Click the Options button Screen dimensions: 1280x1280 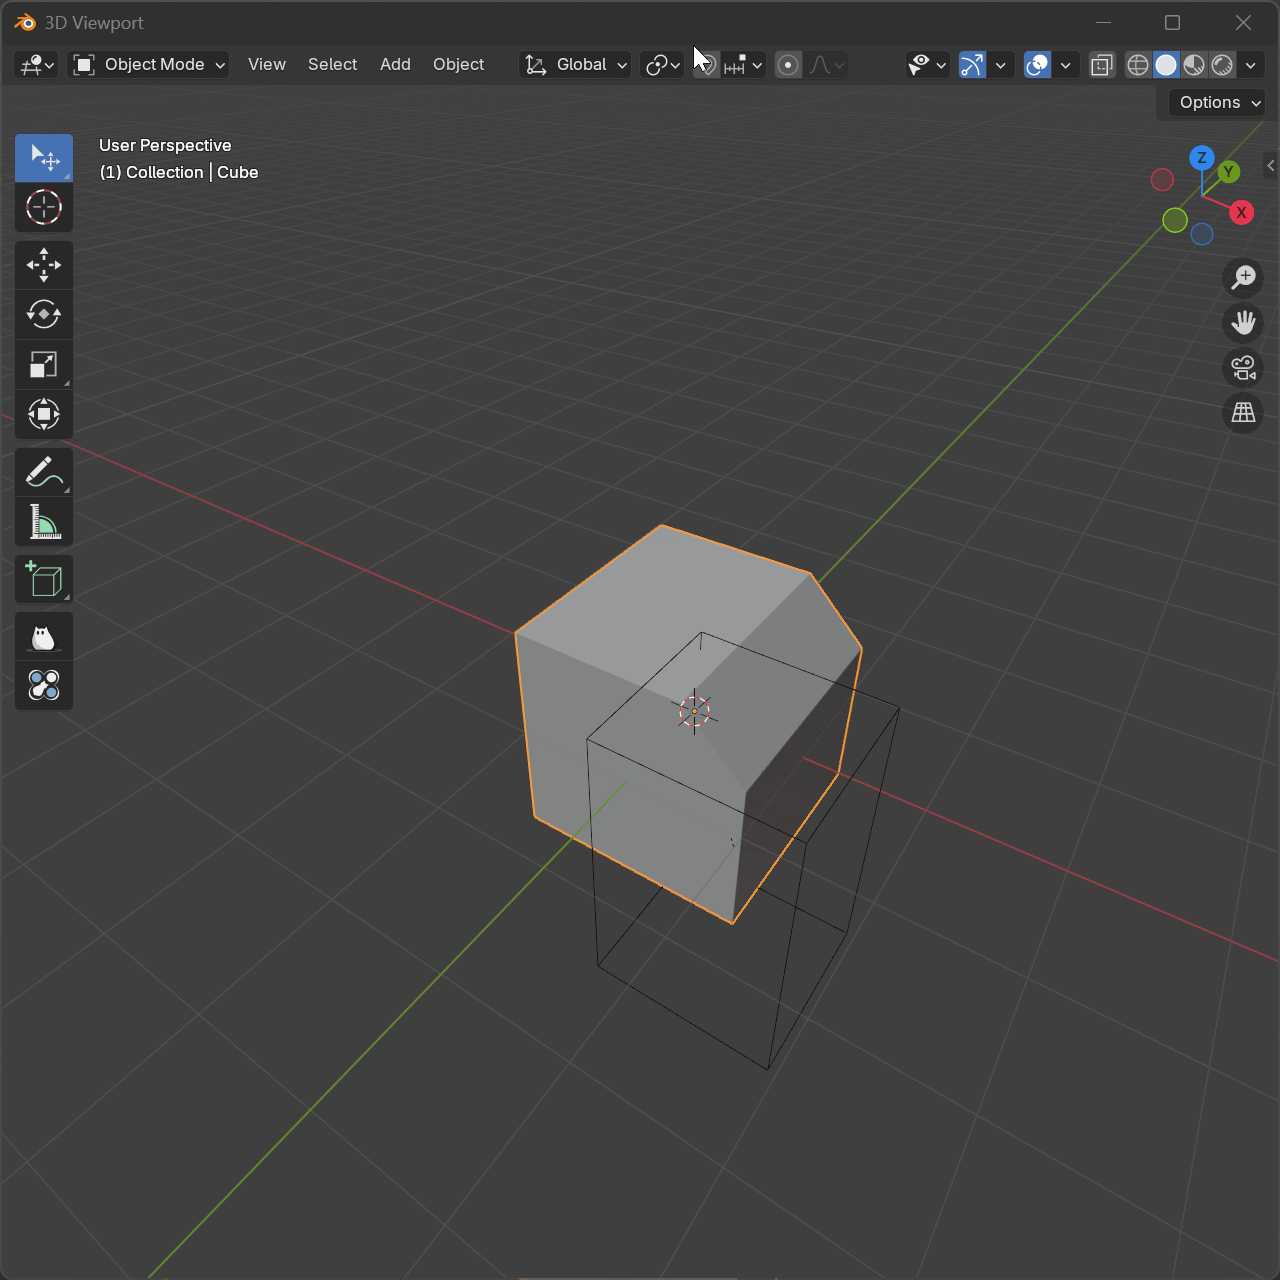coord(1215,102)
